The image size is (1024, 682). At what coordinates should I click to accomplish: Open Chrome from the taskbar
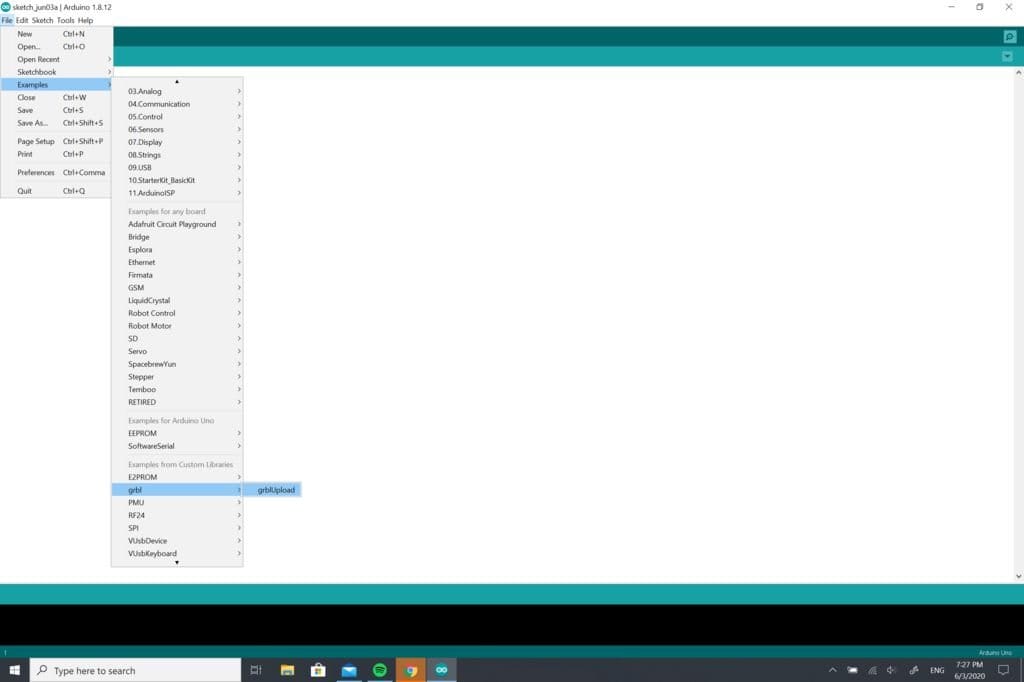coord(410,670)
